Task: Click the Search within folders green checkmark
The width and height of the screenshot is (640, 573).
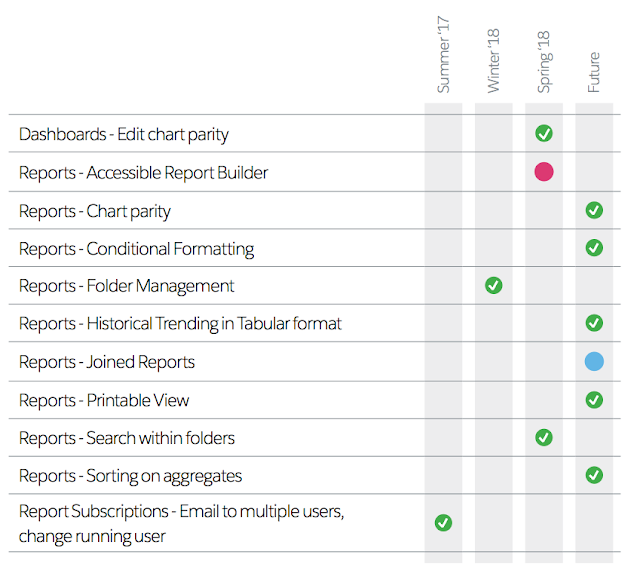Action: click(544, 437)
